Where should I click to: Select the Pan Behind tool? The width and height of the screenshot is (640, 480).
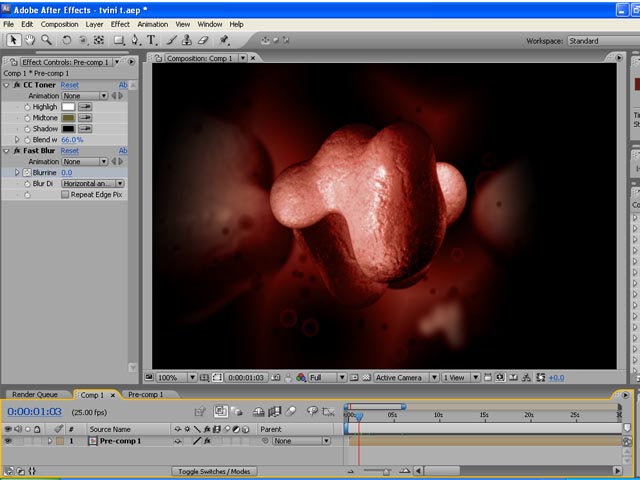(x=99, y=40)
